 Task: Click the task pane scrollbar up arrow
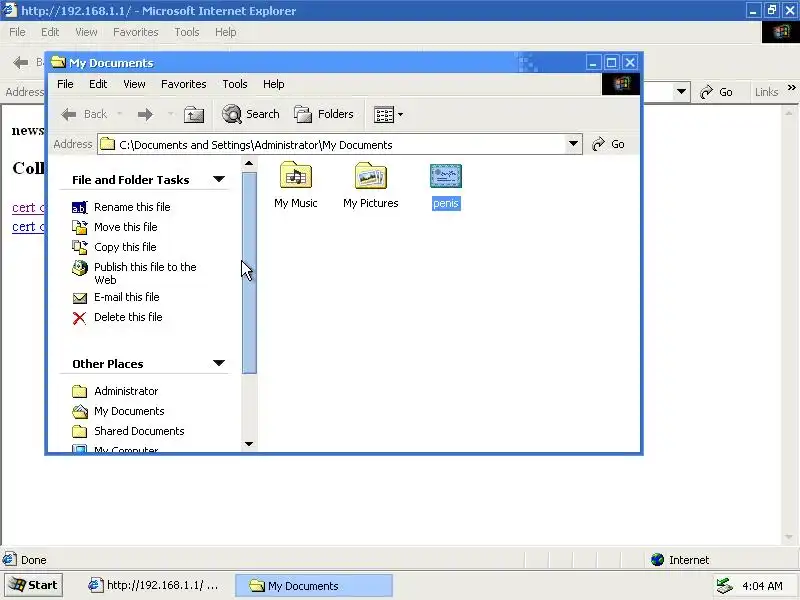pyautogui.click(x=249, y=164)
